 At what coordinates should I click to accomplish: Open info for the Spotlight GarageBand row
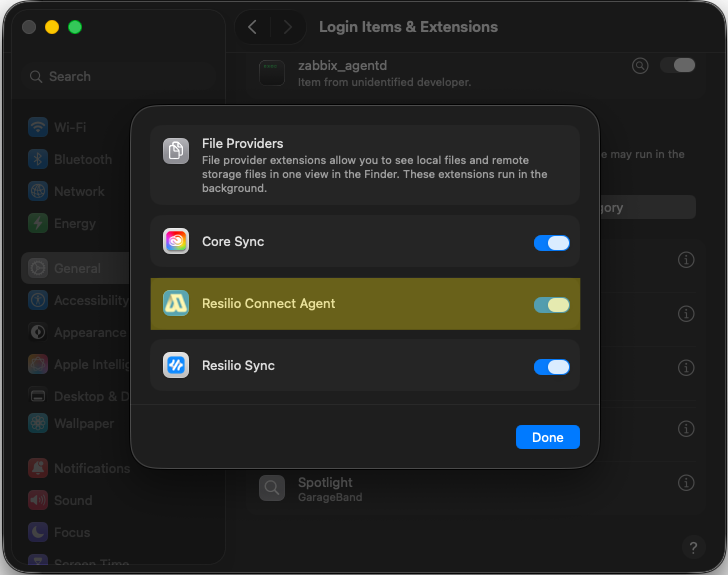coord(686,483)
